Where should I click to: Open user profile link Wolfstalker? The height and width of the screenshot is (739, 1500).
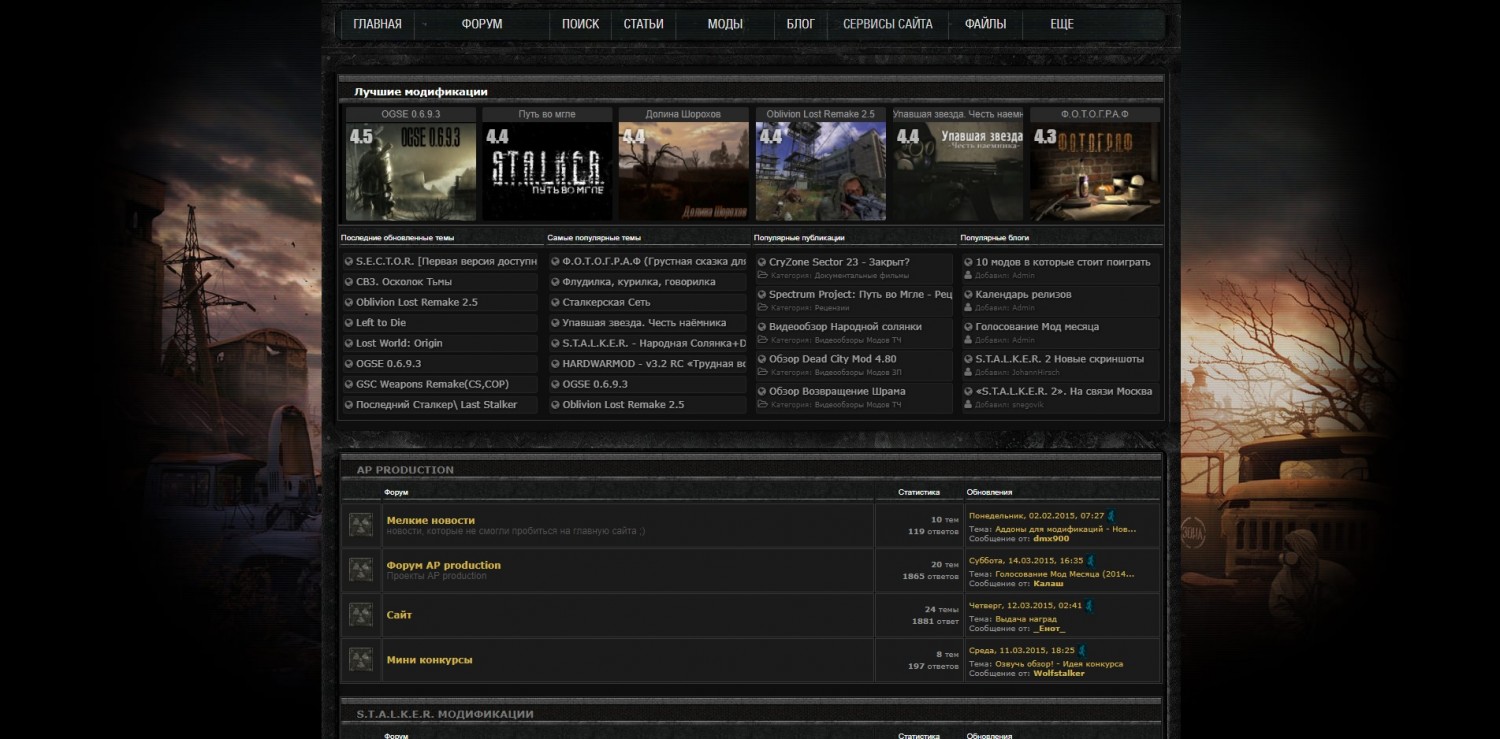point(1059,674)
